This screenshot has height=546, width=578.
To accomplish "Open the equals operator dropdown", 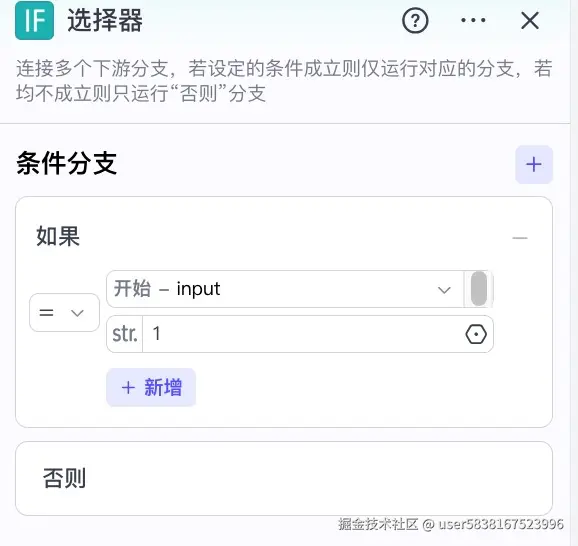I will [x=65, y=313].
